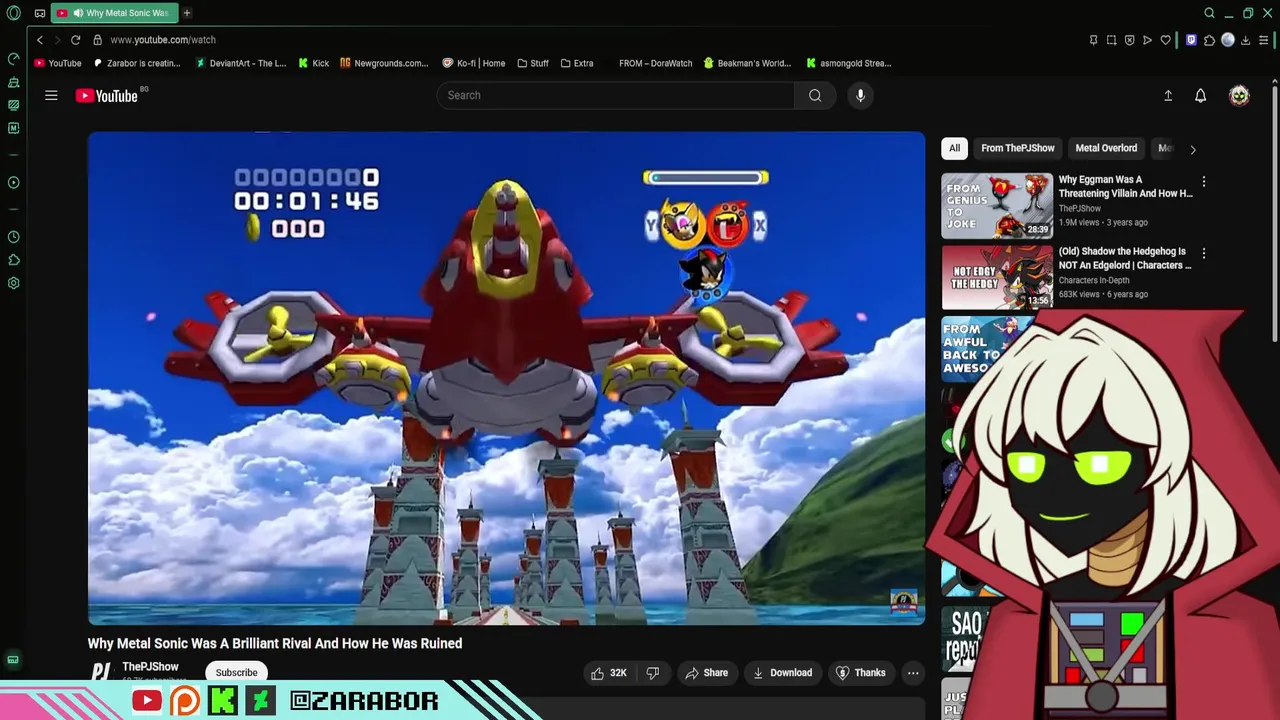Open the Easy Setup sliders icon
The height and width of the screenshot is (720, 1280).
1264,40
